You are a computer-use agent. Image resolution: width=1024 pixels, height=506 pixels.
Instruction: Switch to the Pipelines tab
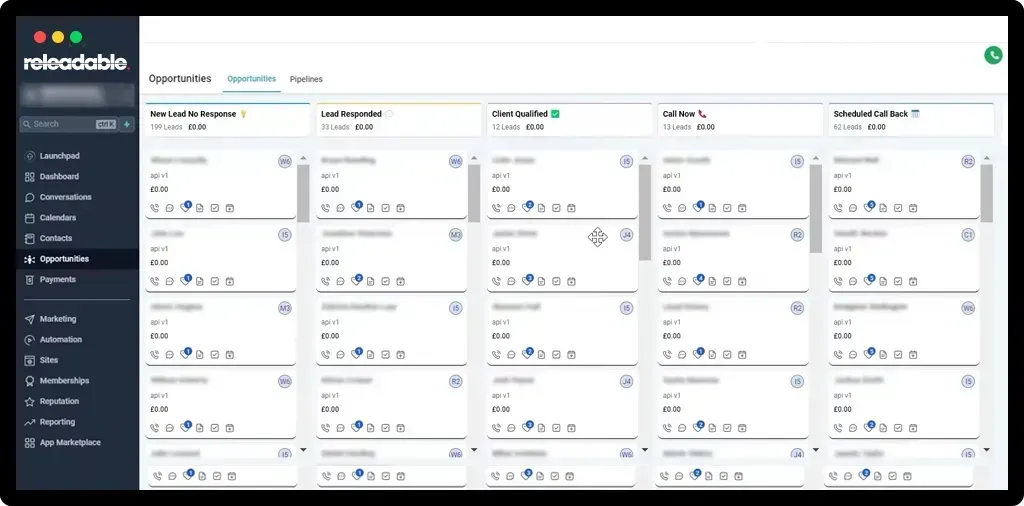tap(306, 79)
